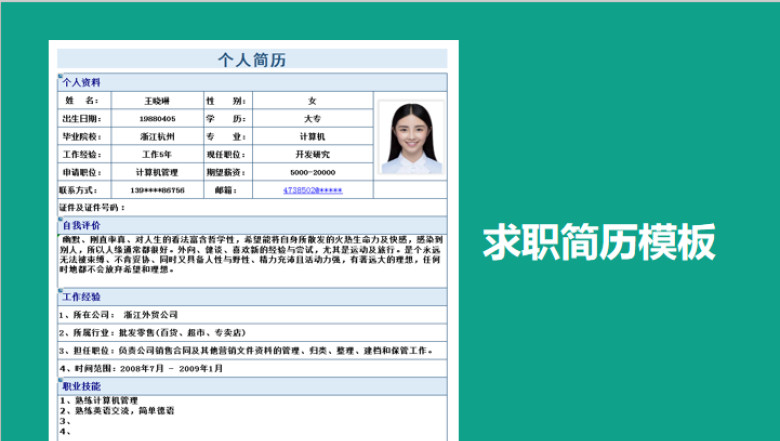The width and height of the screenshot is (780, 441).
Task: Click the '姓 名:' label cell
Action: pos(84,100)
